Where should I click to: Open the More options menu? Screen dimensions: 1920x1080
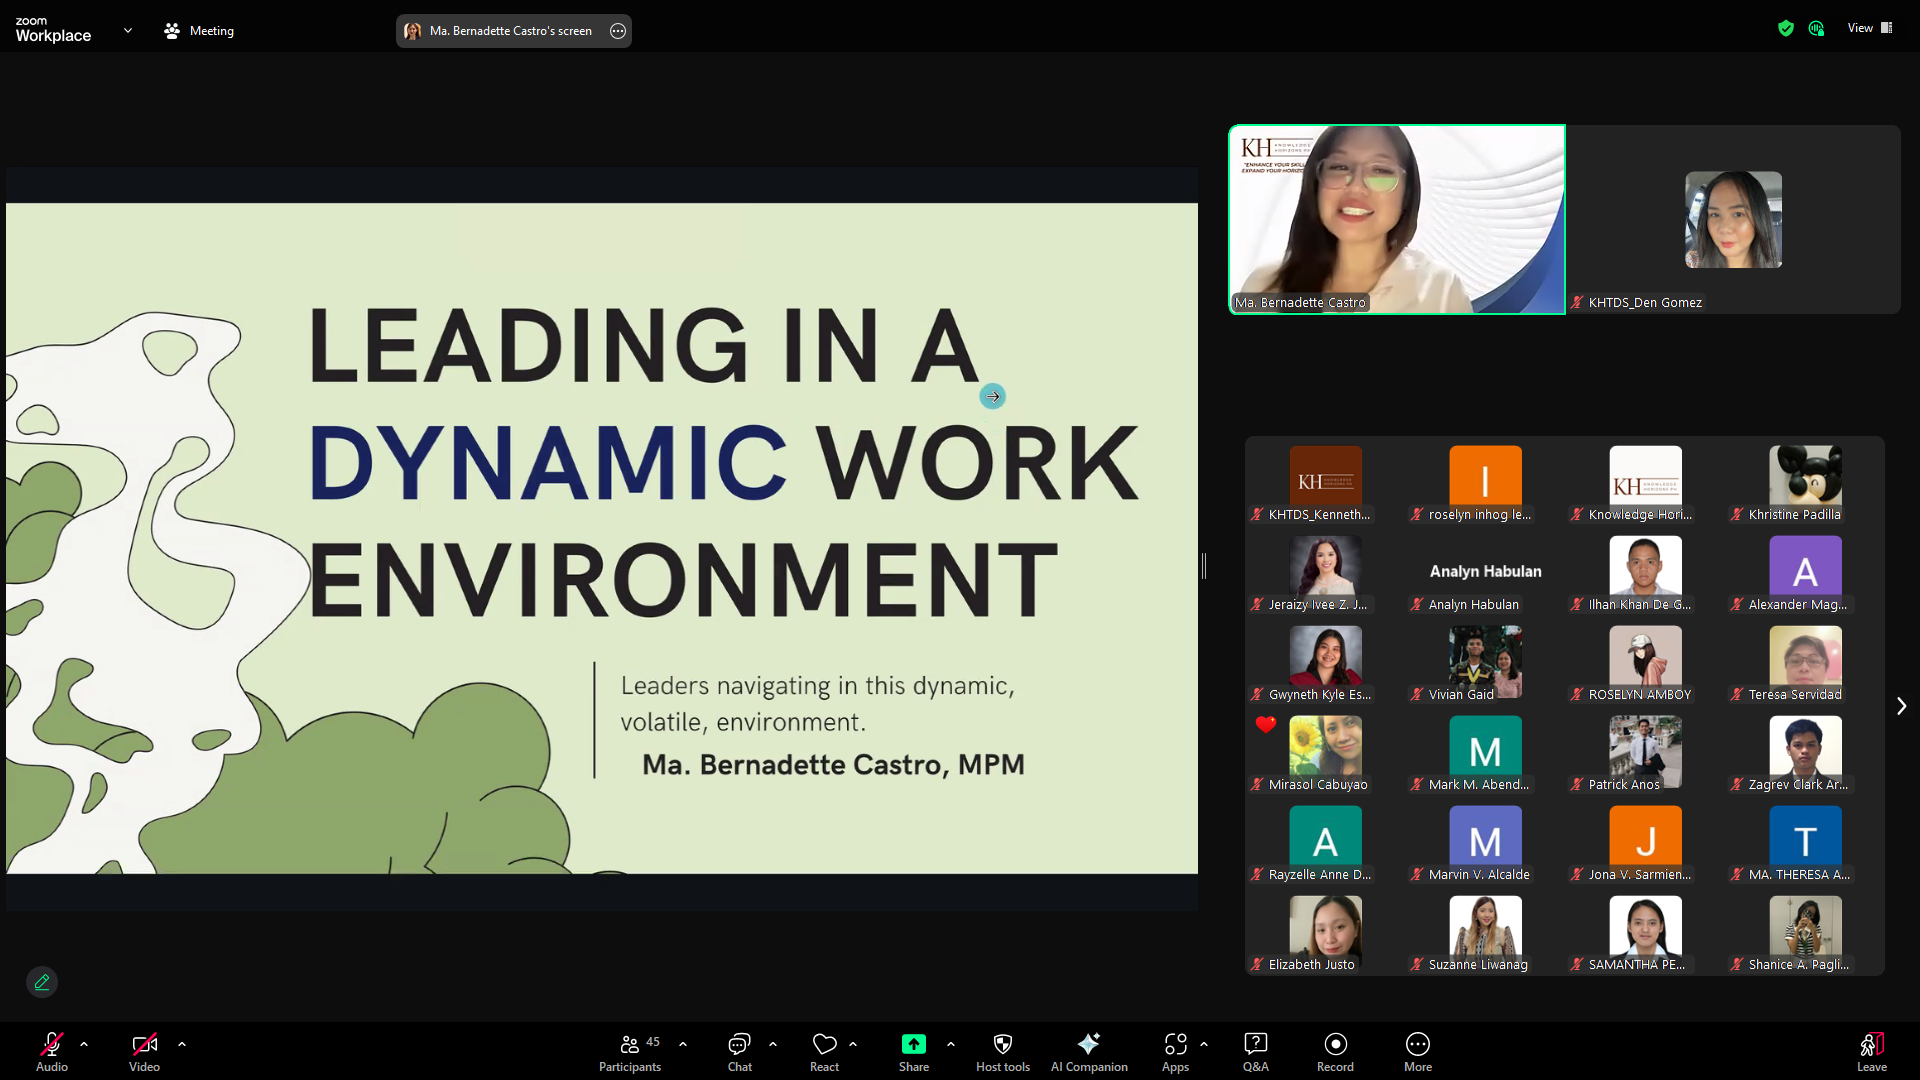click(x=1417, y=1044)
